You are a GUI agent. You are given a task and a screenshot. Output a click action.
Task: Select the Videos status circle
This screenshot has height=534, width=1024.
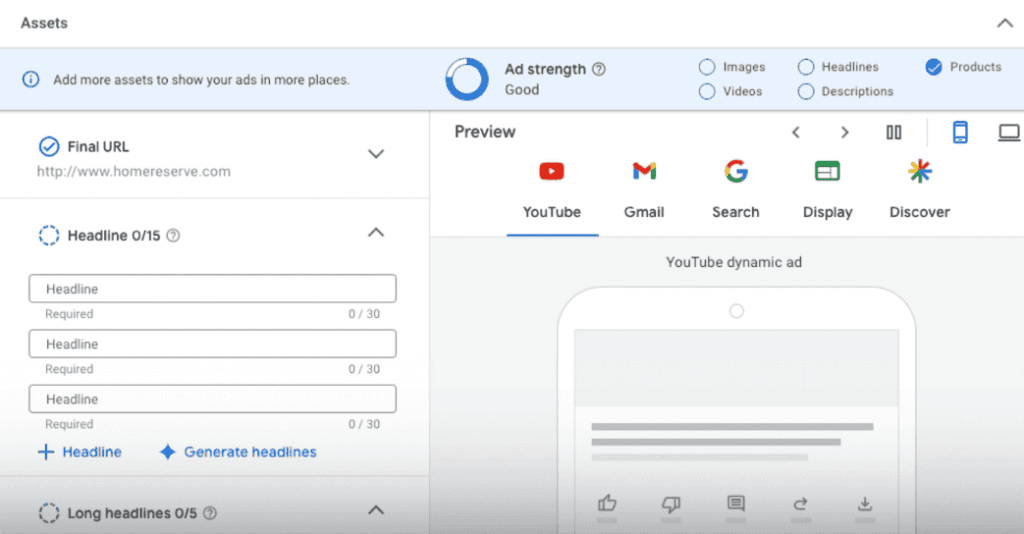click(x=707, y=91)
